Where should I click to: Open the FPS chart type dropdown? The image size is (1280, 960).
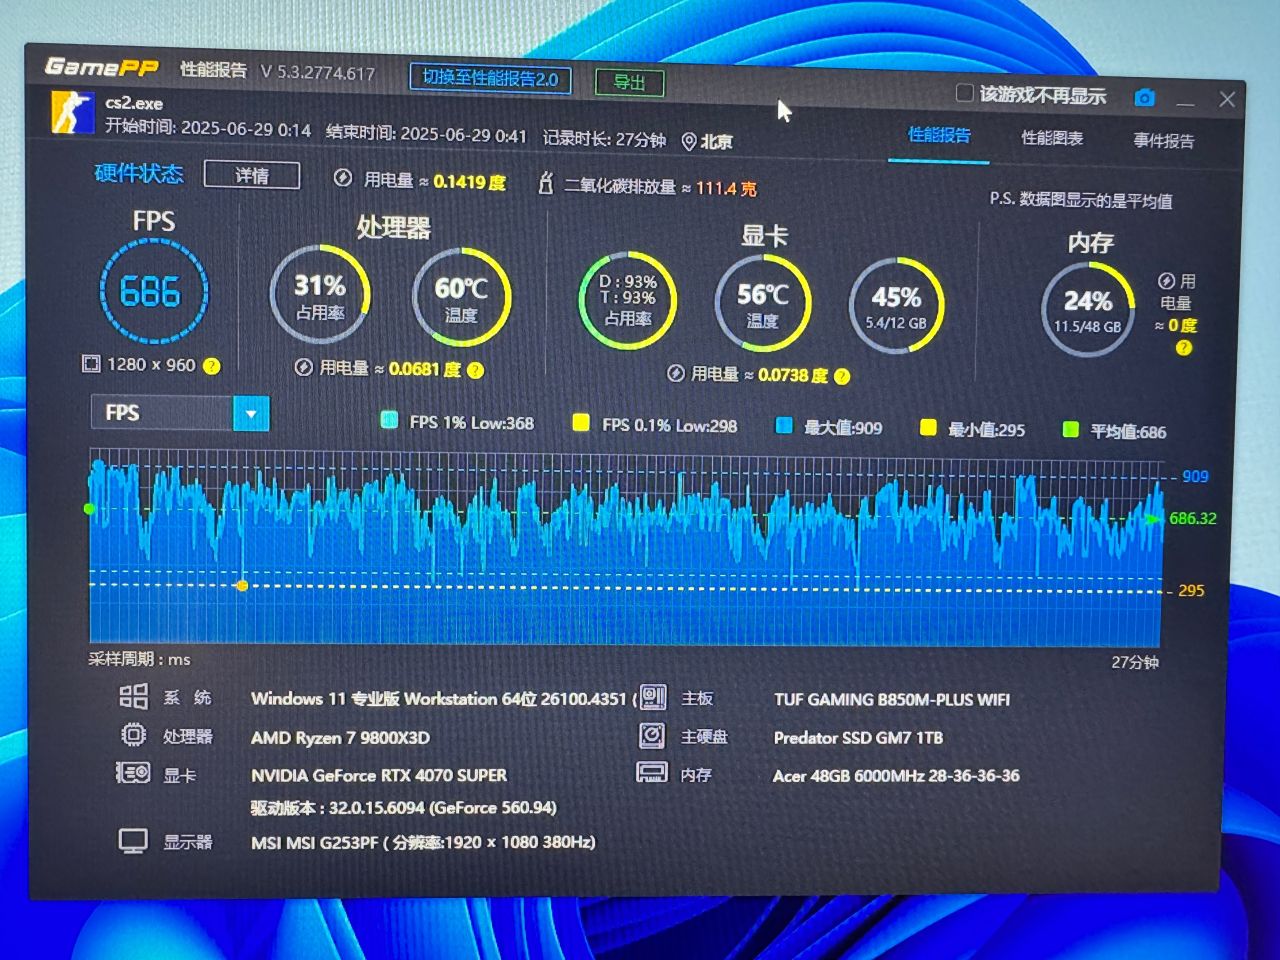180,412
